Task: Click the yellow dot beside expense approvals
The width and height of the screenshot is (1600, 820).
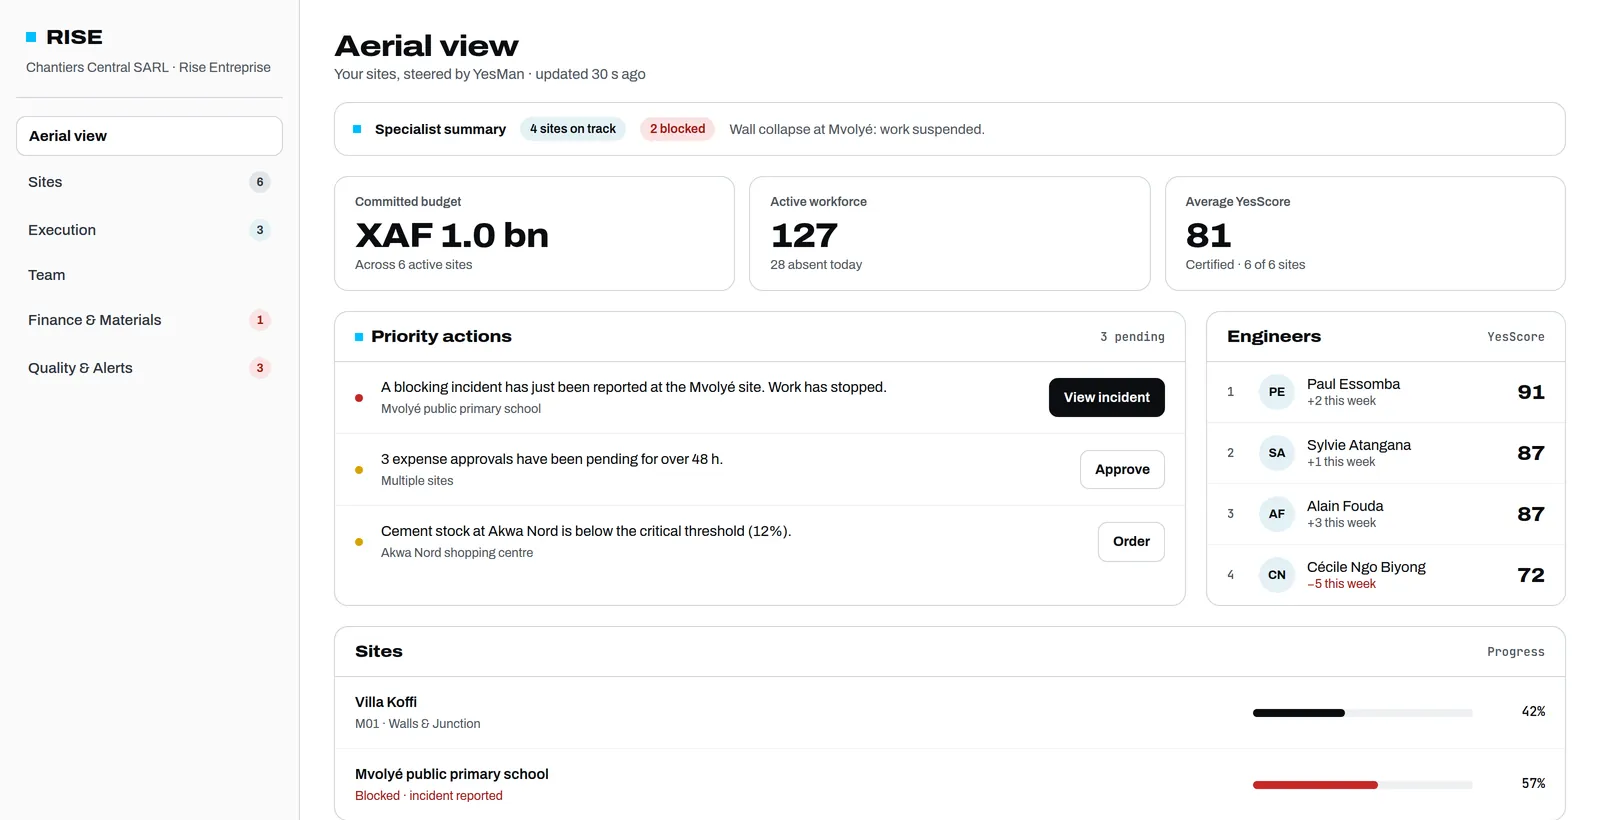Action: click(359, 470)
